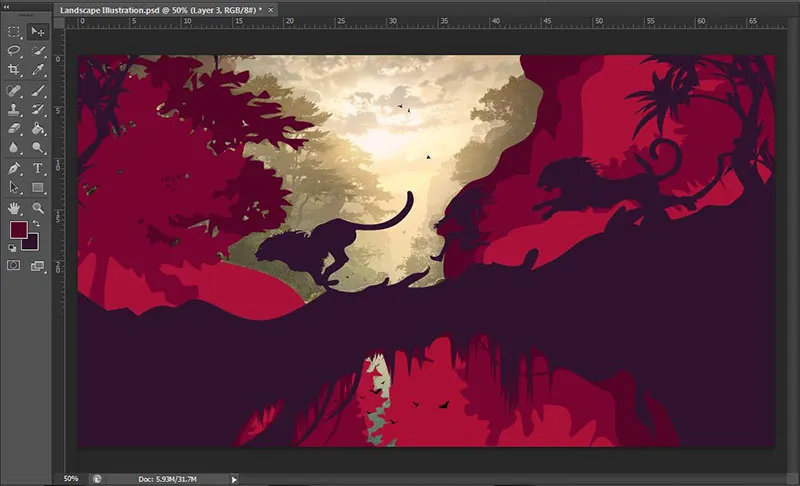
Task: Select the Move tool
Action: 37,32
